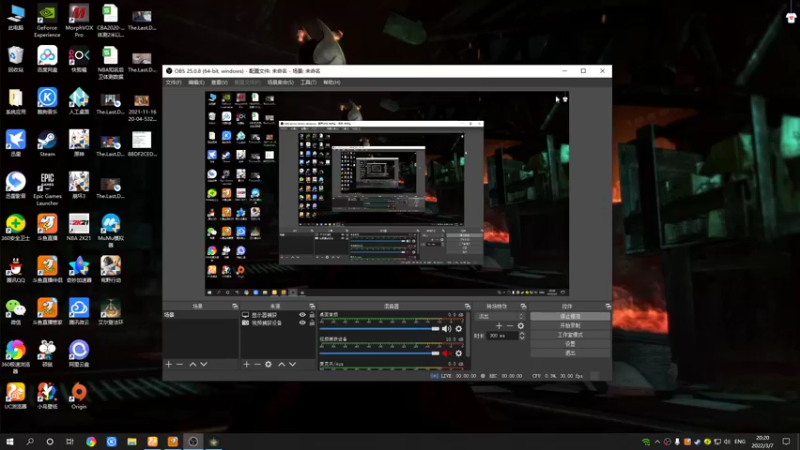Open Windows Start menu
The height and width of the screenshot is (450, 800).
(10, 441)
